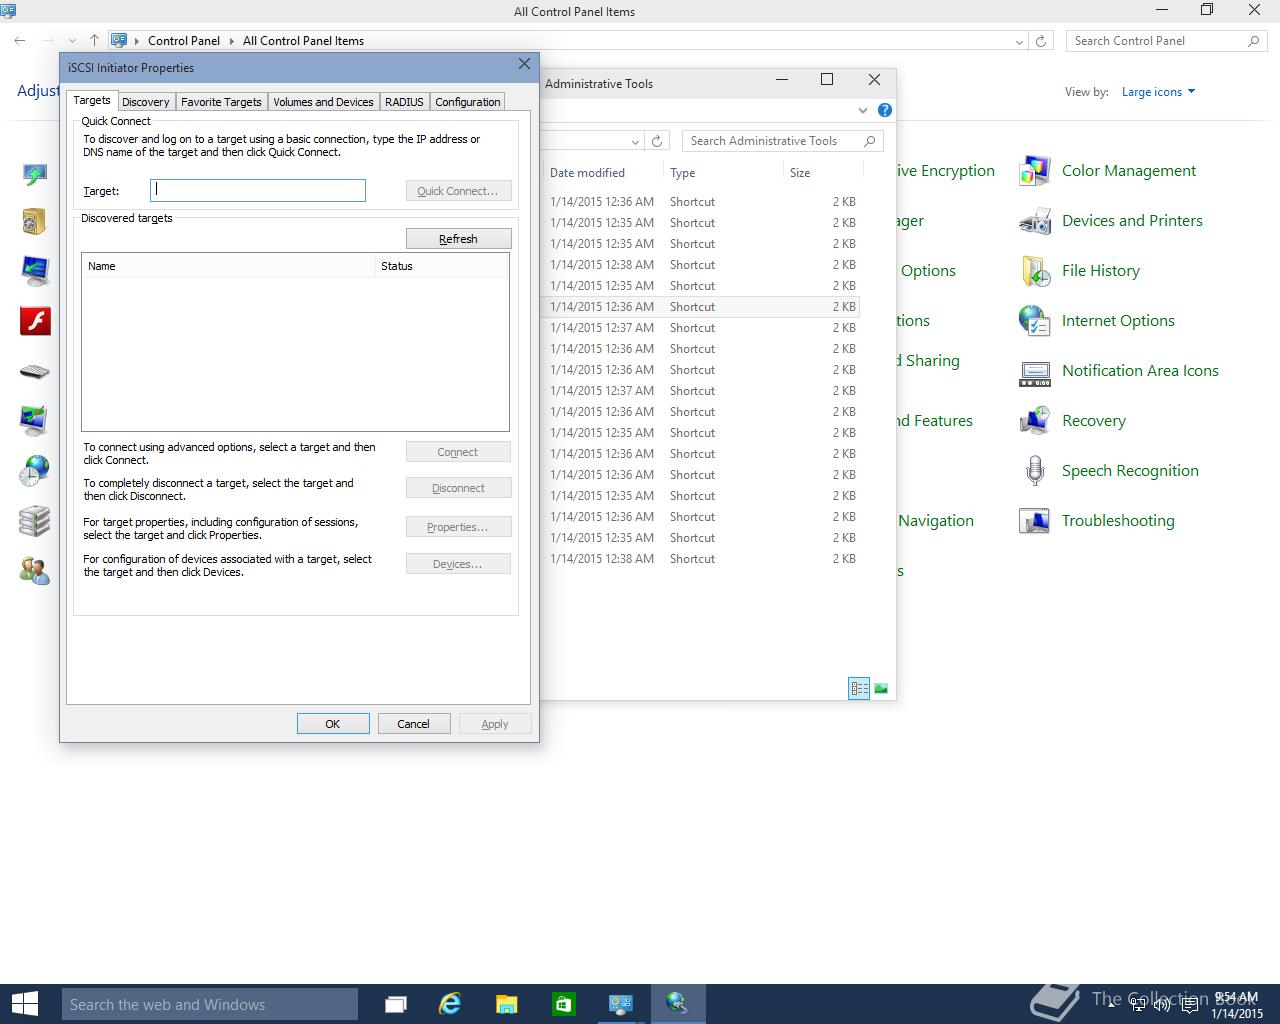Click the Internet Options globe icon
Image resolution: width=1280 pixels, height=1024 pixels.
[1034, 321]
